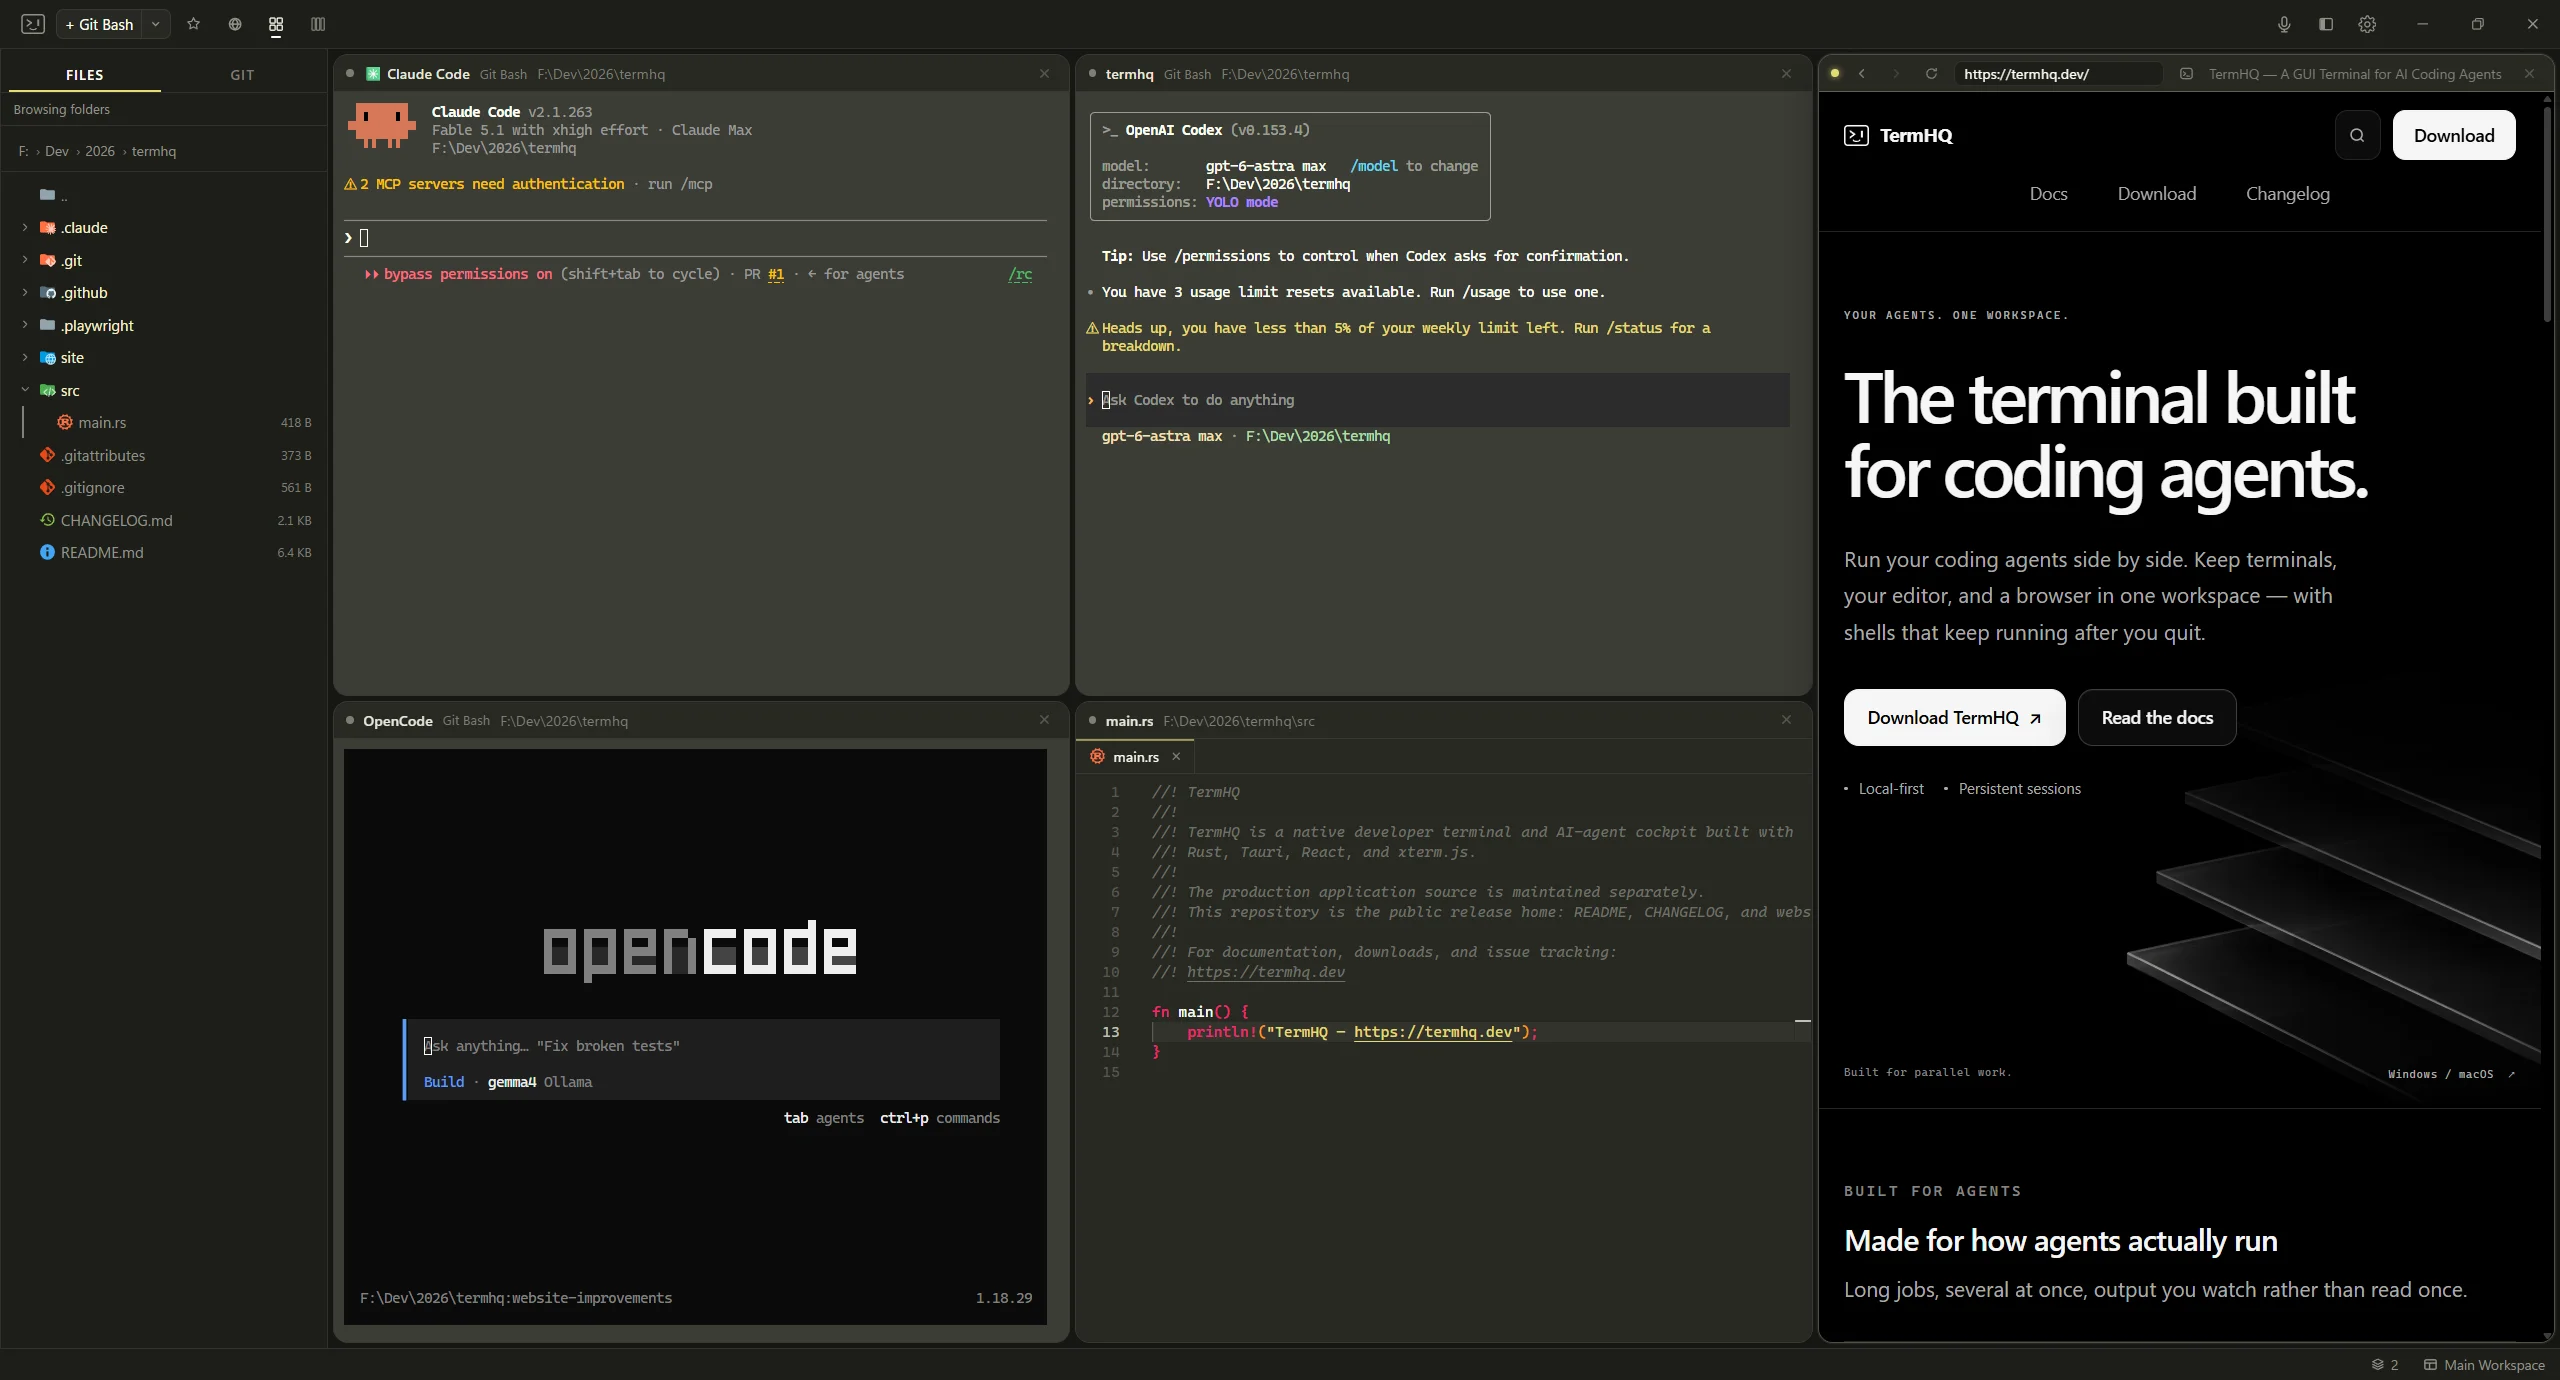This screenshot has width=2560, height=1380.
Task: Click the Build agent label in OpenCode
Action: click(x=444, y=1082)
